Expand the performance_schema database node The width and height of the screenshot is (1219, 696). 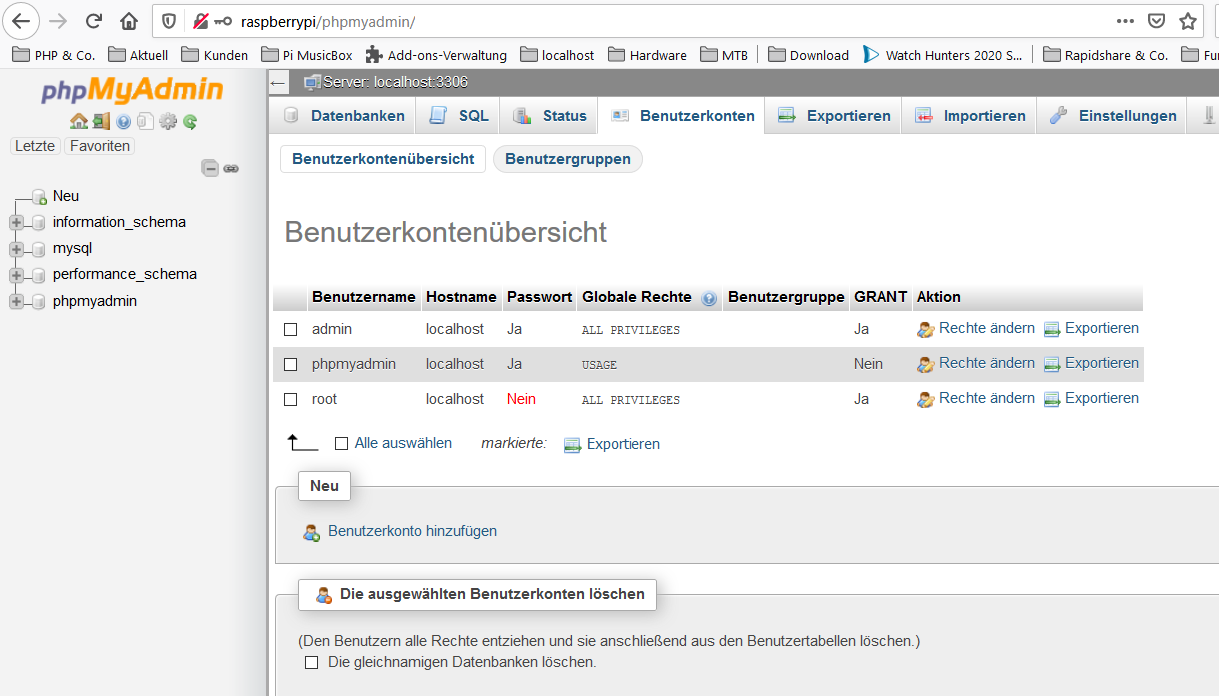[x=16, y=274]
